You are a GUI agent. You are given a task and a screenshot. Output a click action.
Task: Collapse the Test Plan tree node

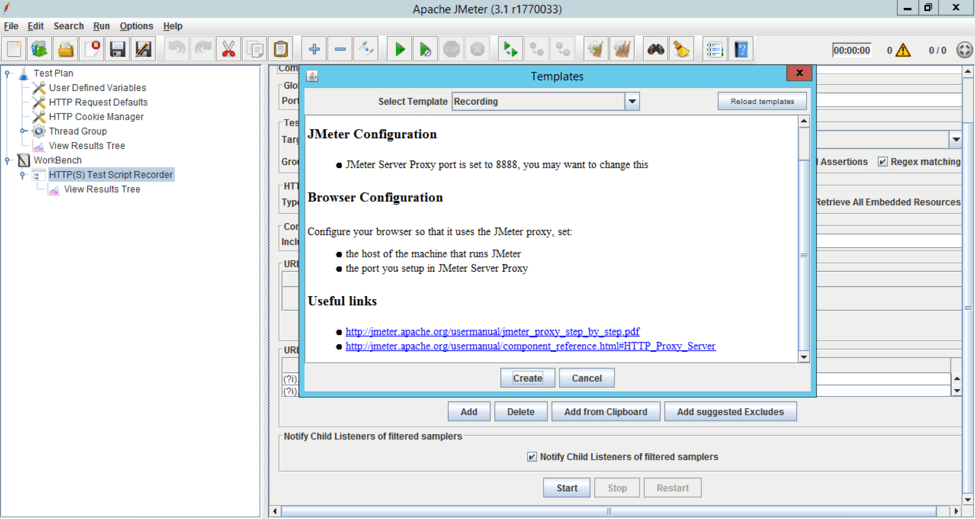[x=7, y=73]
